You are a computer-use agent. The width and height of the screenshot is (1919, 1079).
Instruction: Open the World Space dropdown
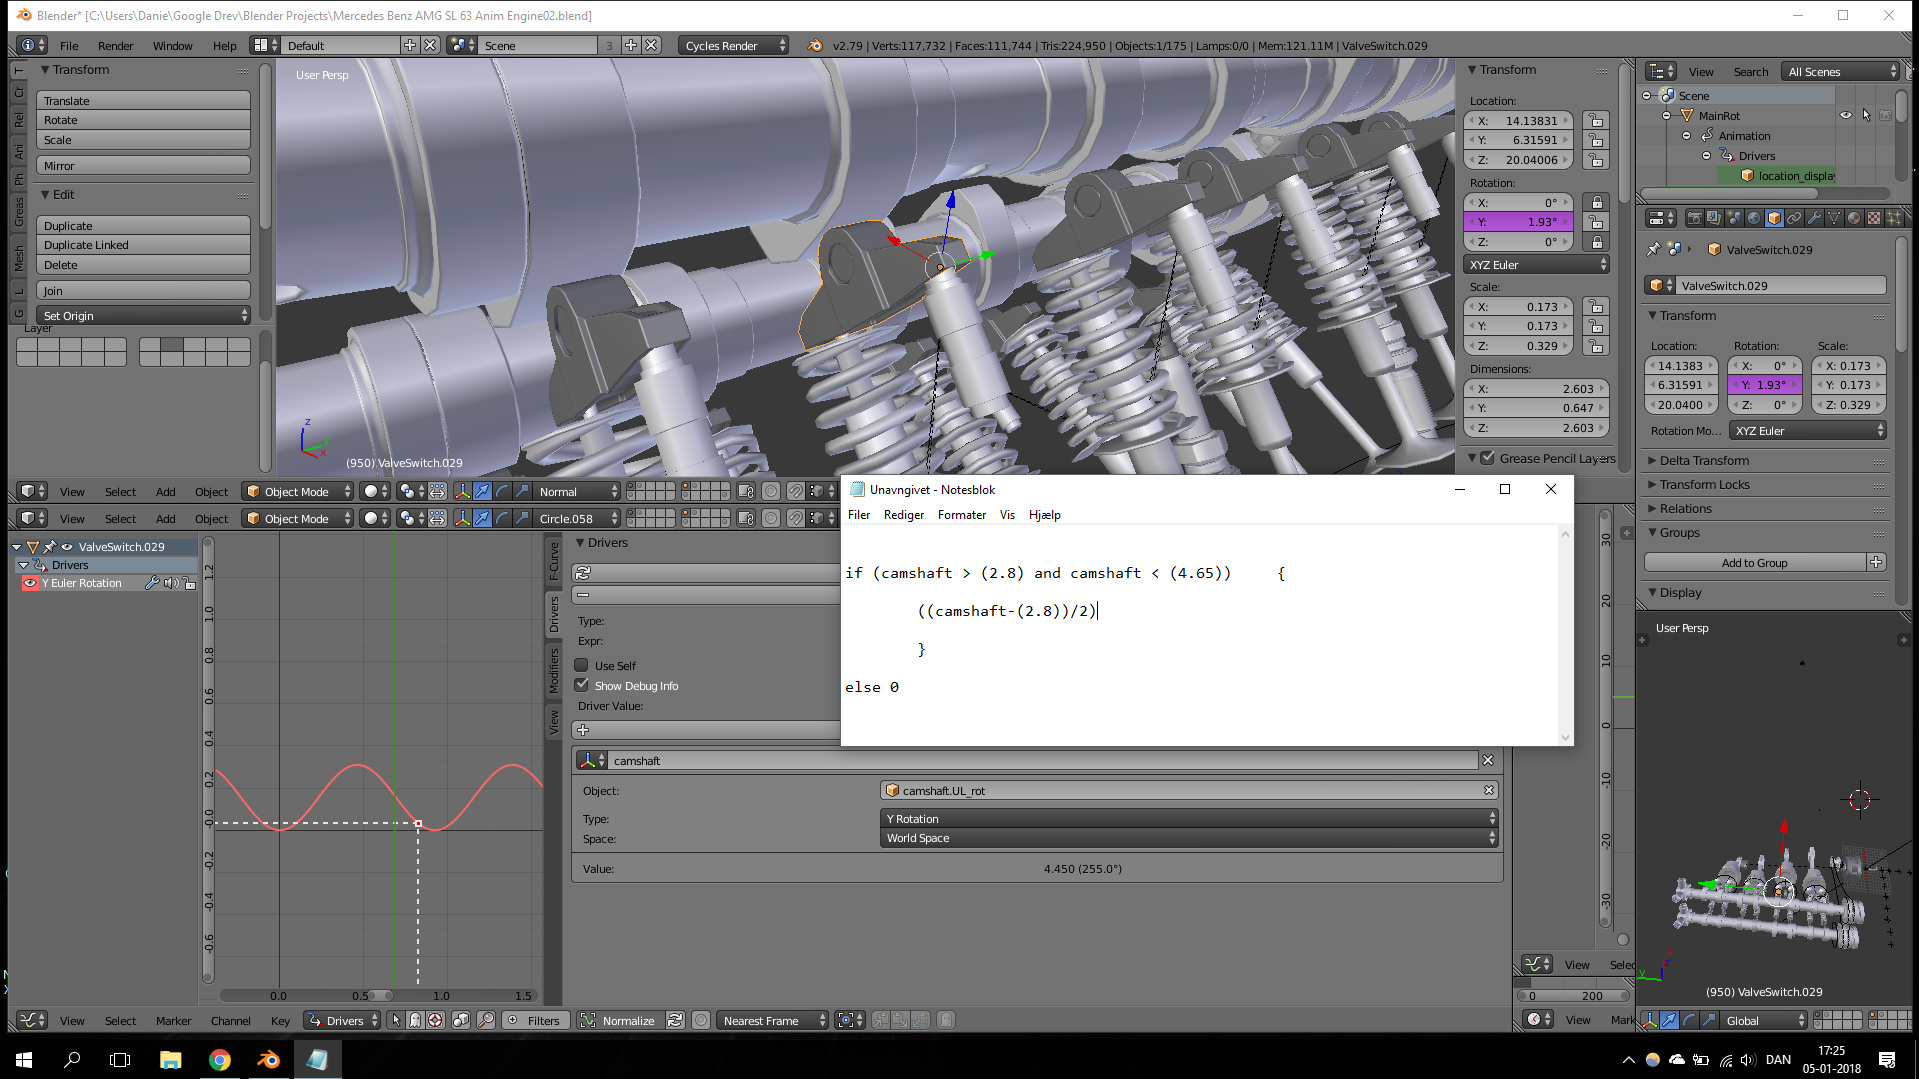1188,838
